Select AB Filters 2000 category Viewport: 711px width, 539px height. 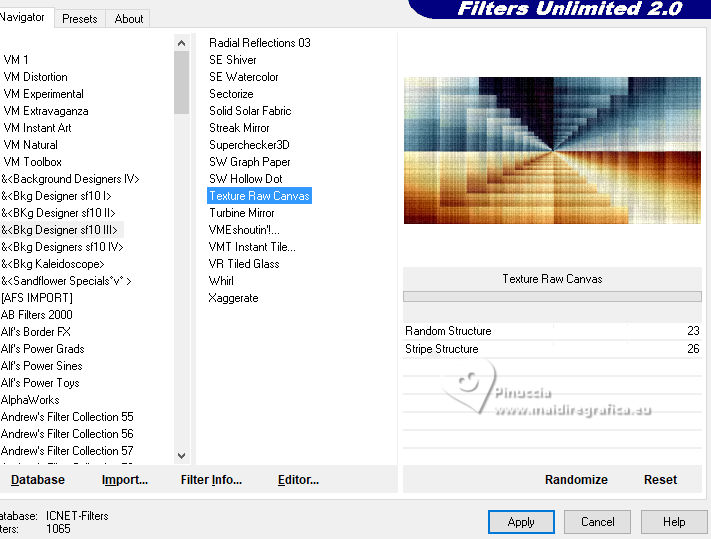37,315
